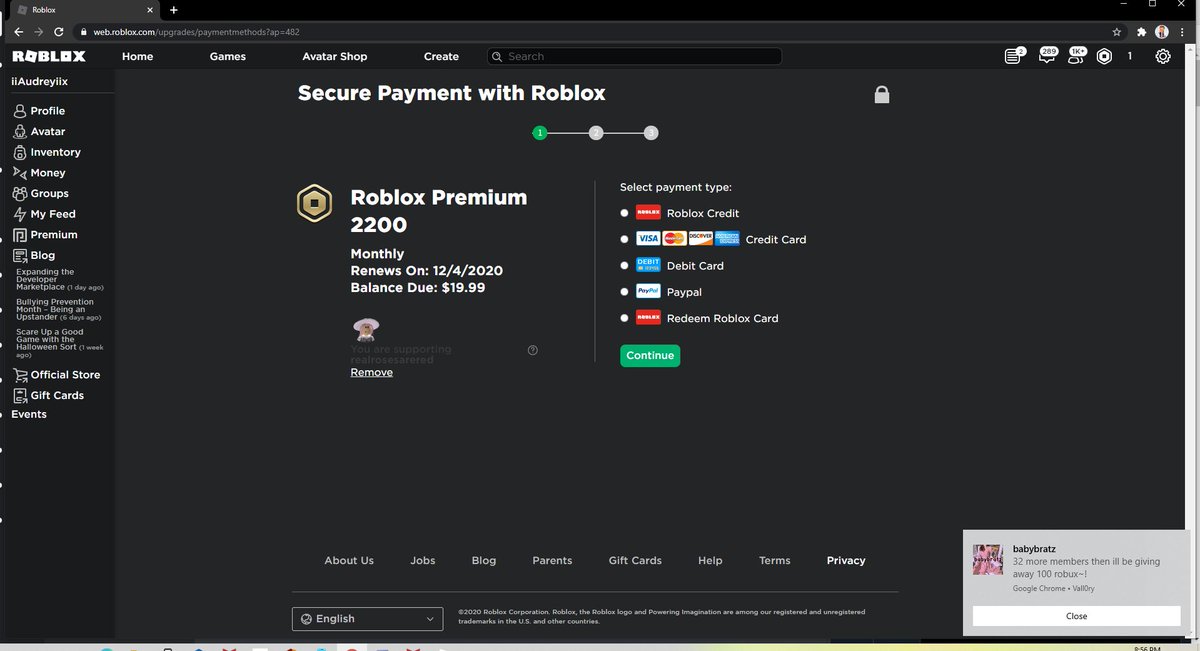The width and height of the screenshot is (1200, 651).
Task: Click the Avatar icon in the sidebar
Action: [20, 131]
